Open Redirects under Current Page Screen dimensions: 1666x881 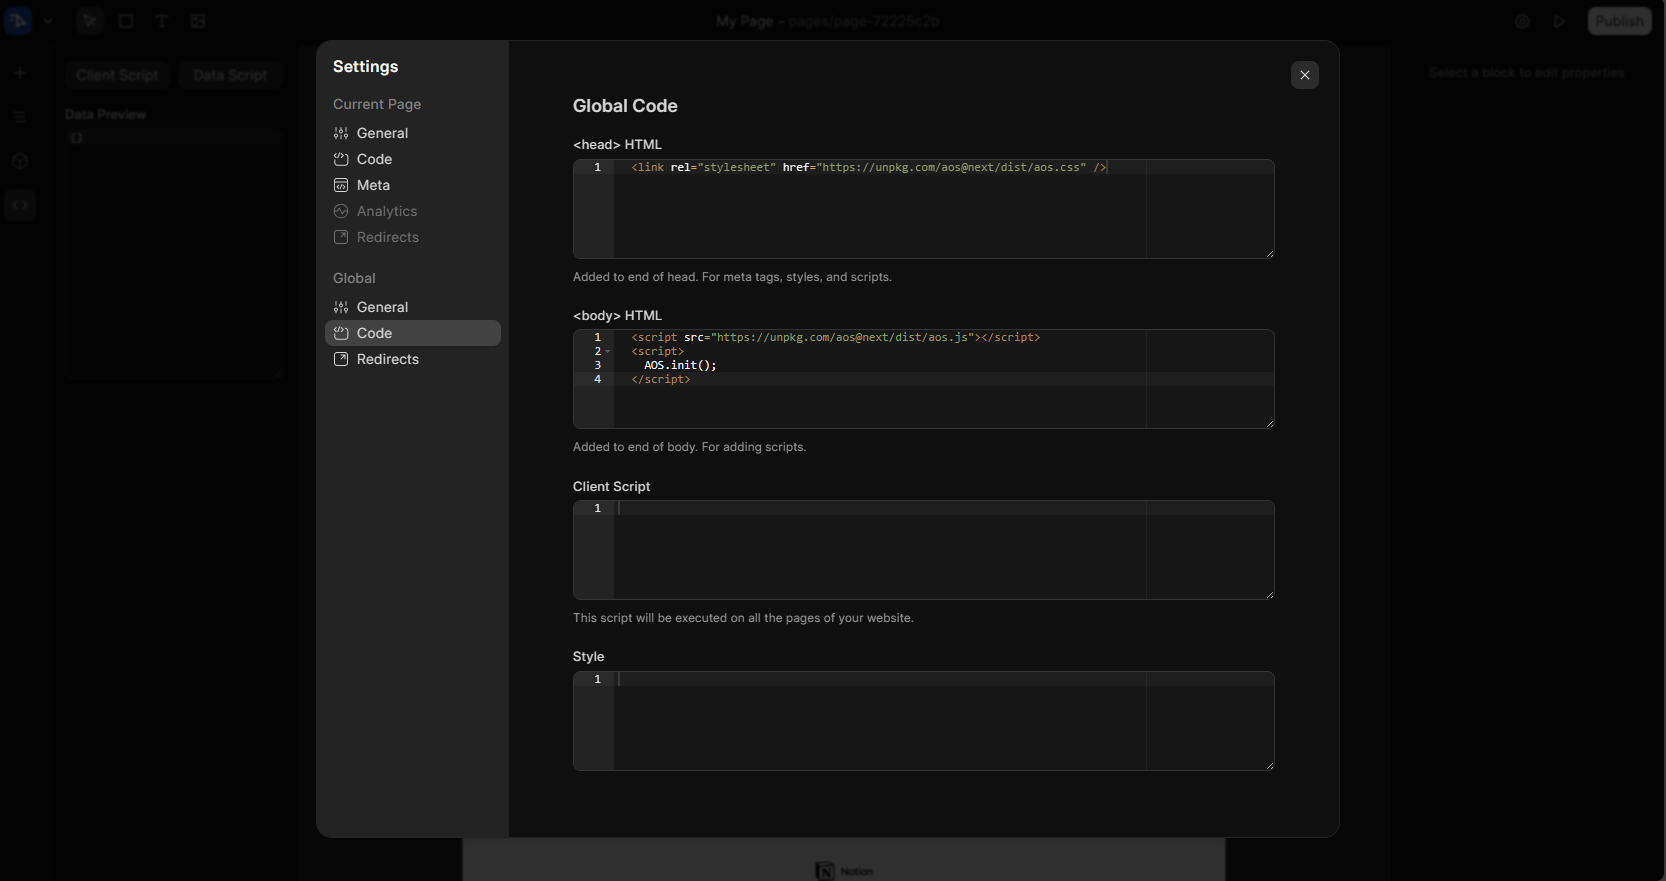412,237
